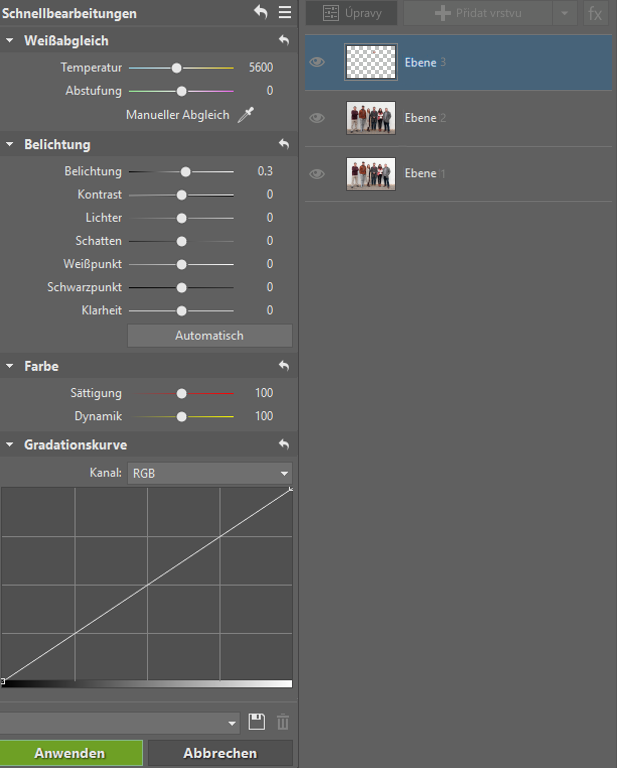Reset the Farbe section
617x768 pixels.
coord(284,367)
